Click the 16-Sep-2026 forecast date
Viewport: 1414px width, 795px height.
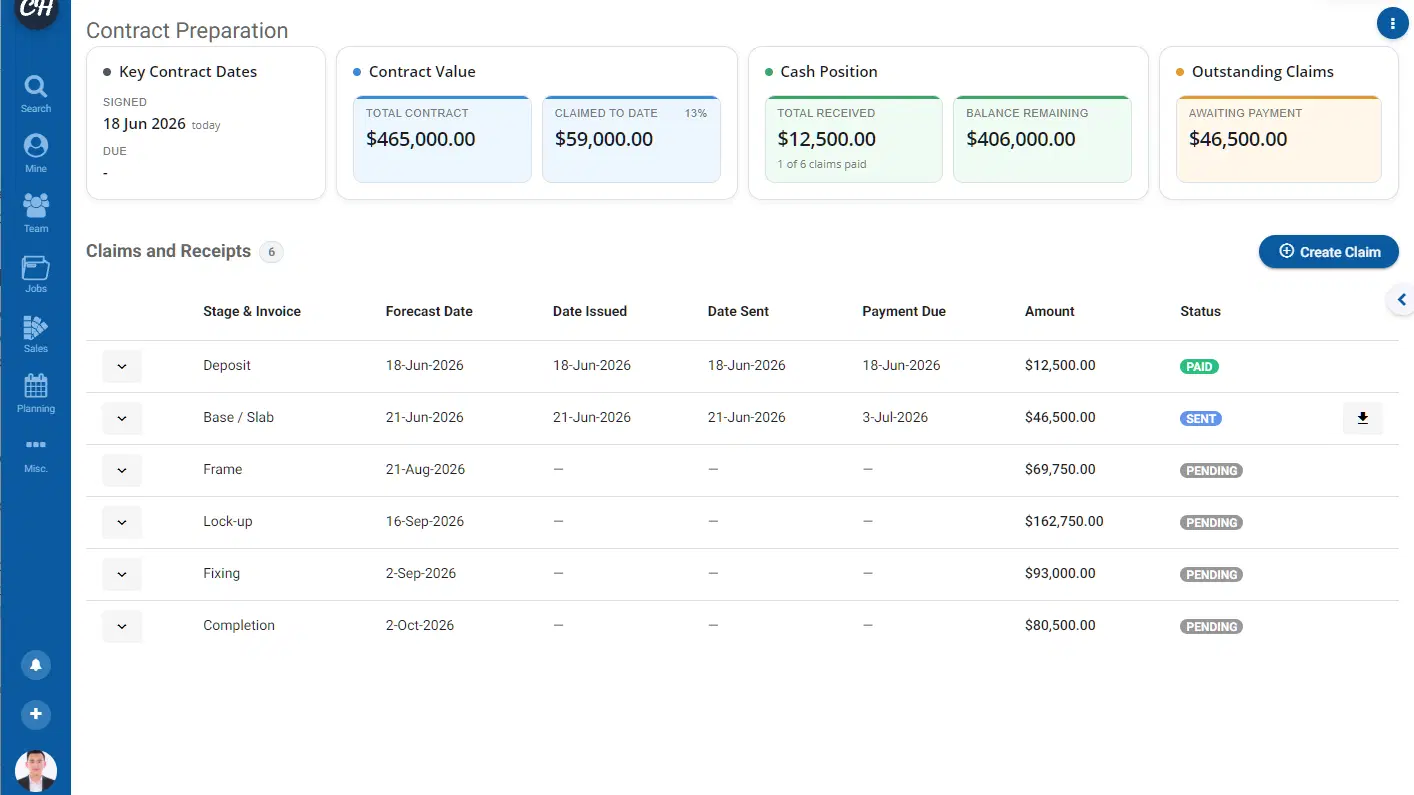coord(425,521)
